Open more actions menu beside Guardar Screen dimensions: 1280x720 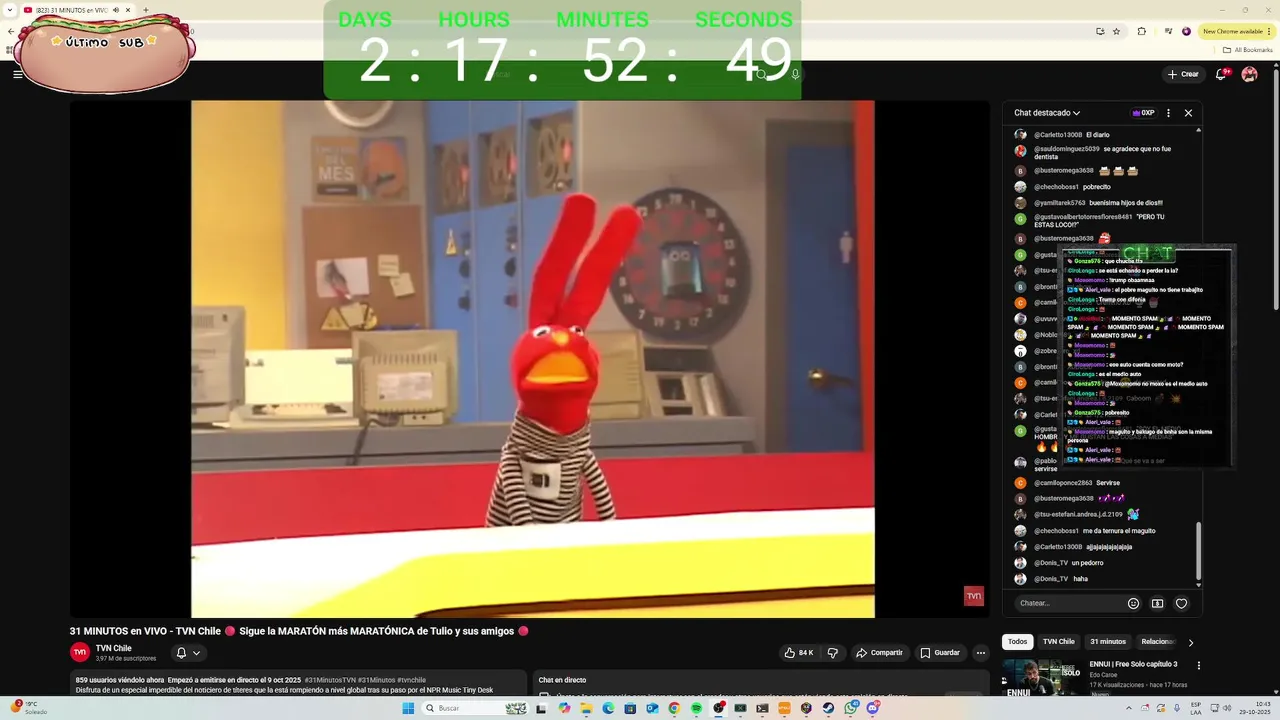(x=981, y=653)
